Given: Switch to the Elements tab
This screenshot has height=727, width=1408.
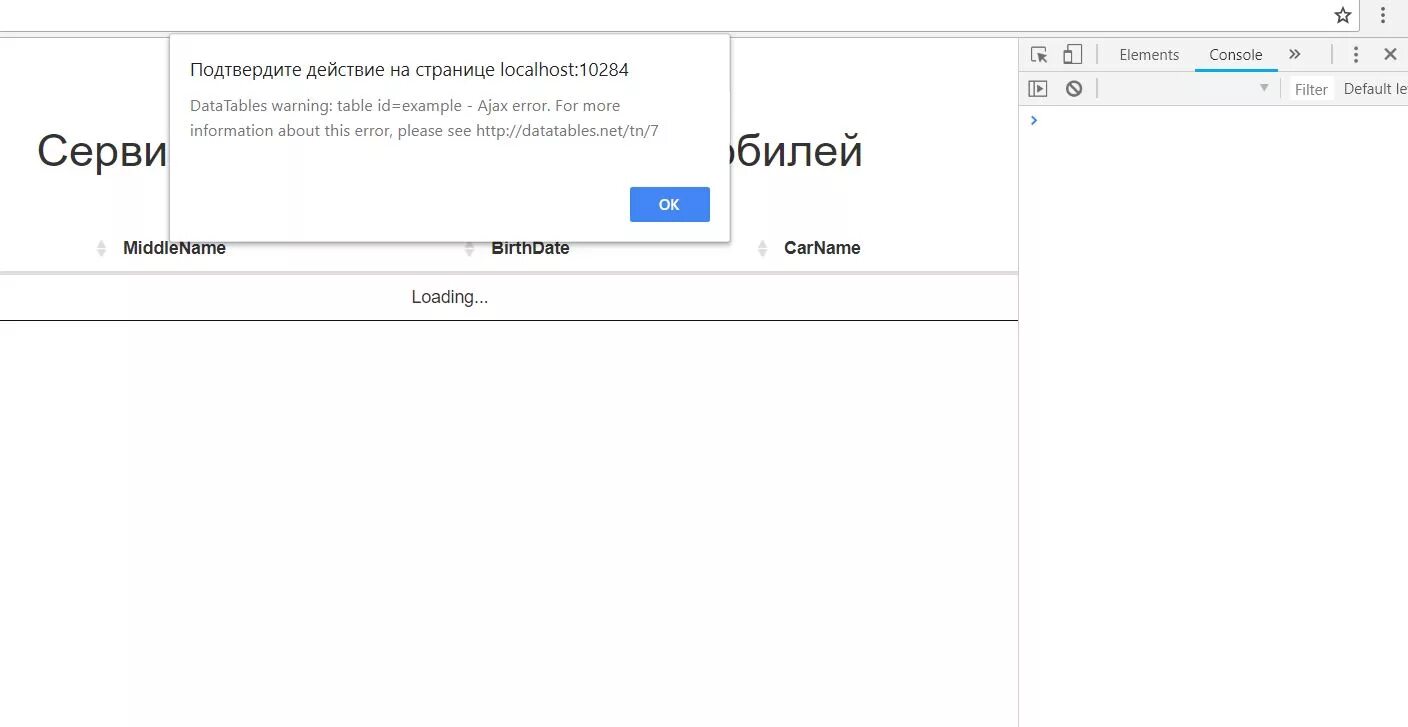Looking at the screenshot, I should point(1149,55).
